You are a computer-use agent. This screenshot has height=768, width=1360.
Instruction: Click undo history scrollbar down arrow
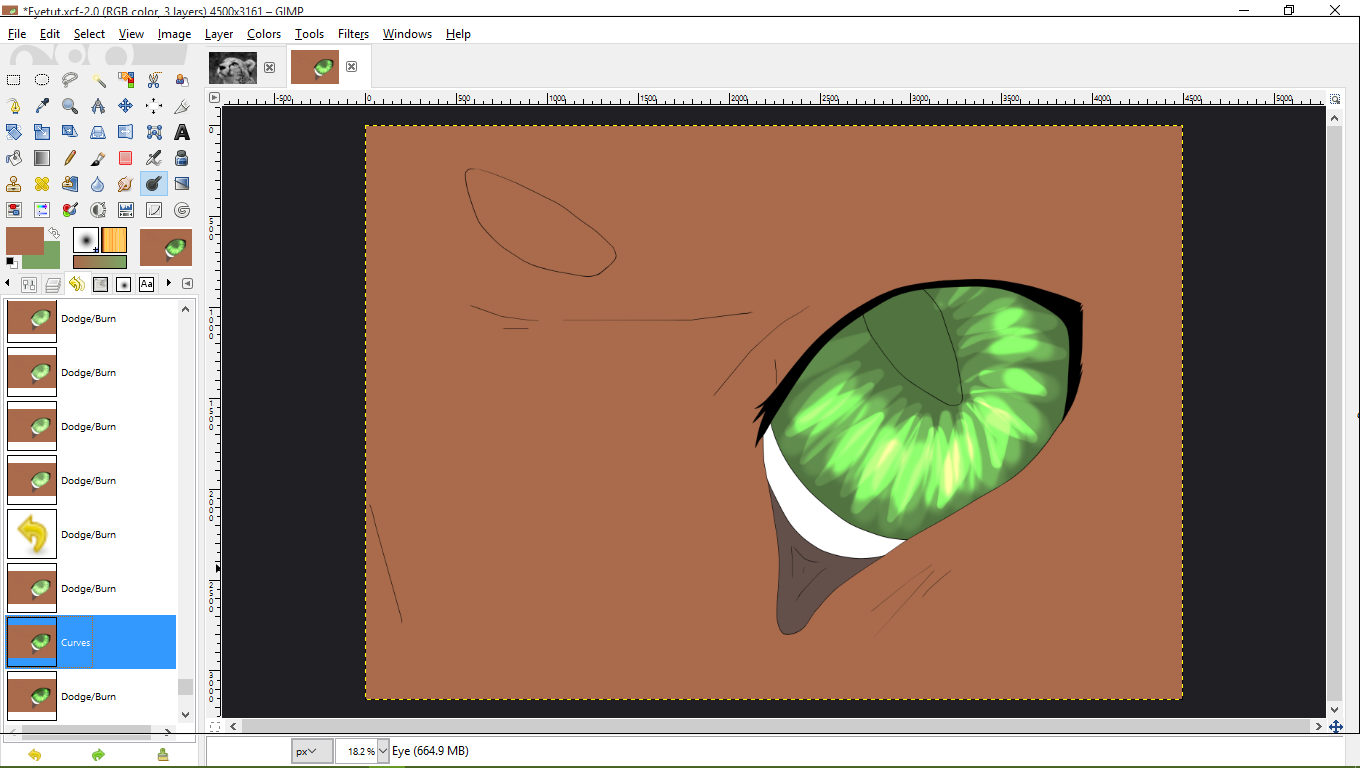(185, 714)
